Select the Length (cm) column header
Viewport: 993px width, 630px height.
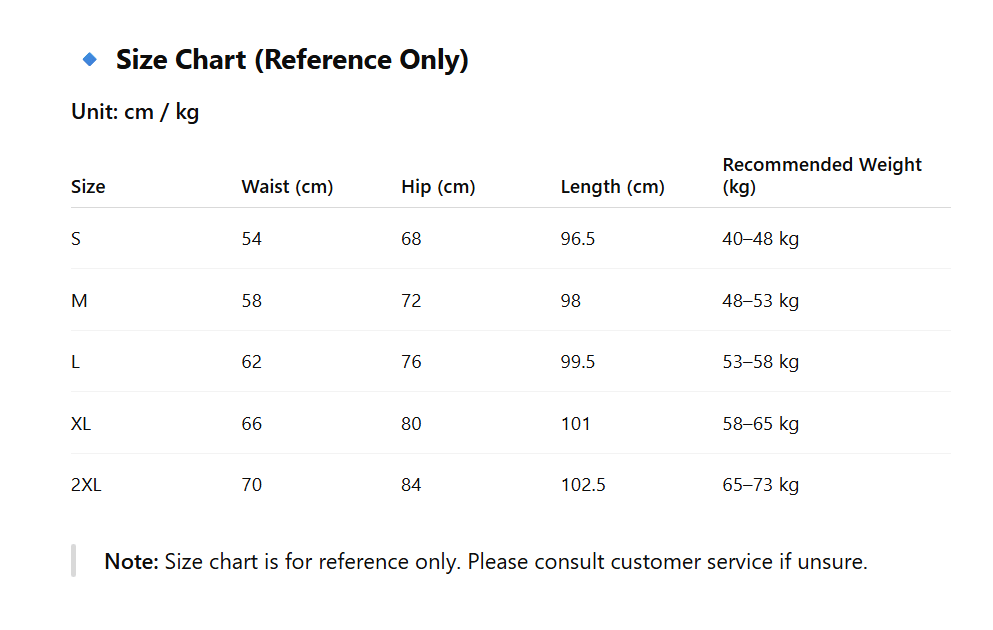coord(612,187)
